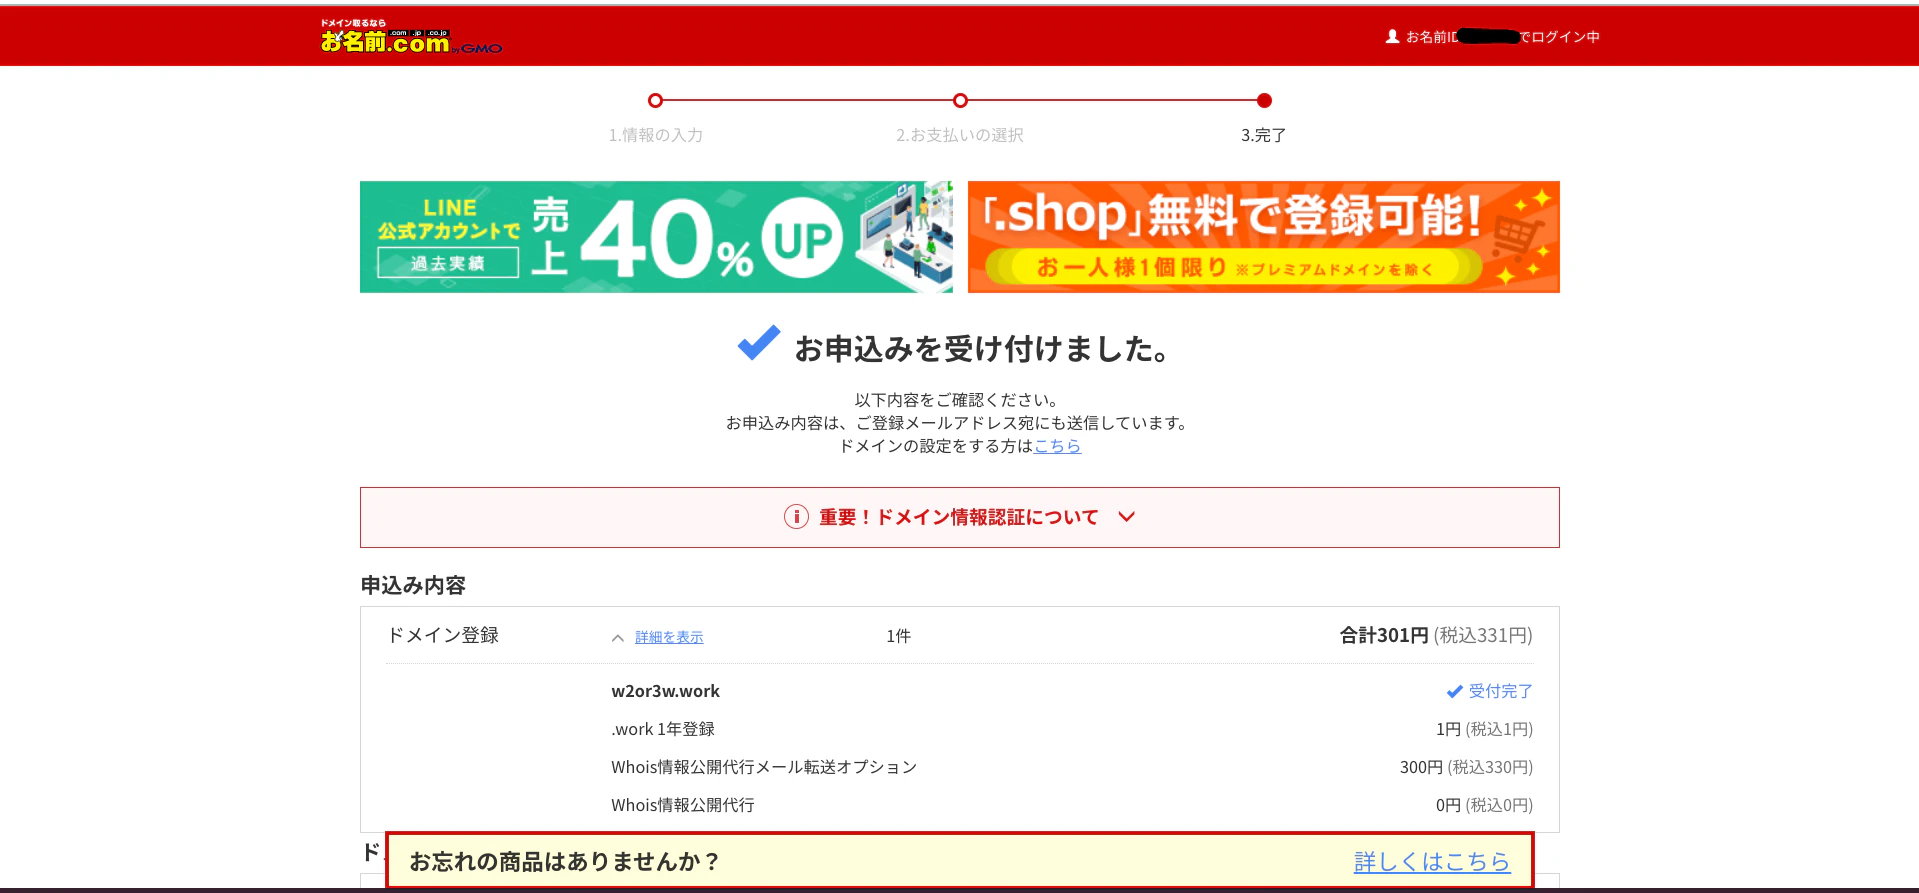Screen dimensions: 1919x893
Task: Open 詳しくはこちら link in bottom bar
Action: click(1432, 861)
